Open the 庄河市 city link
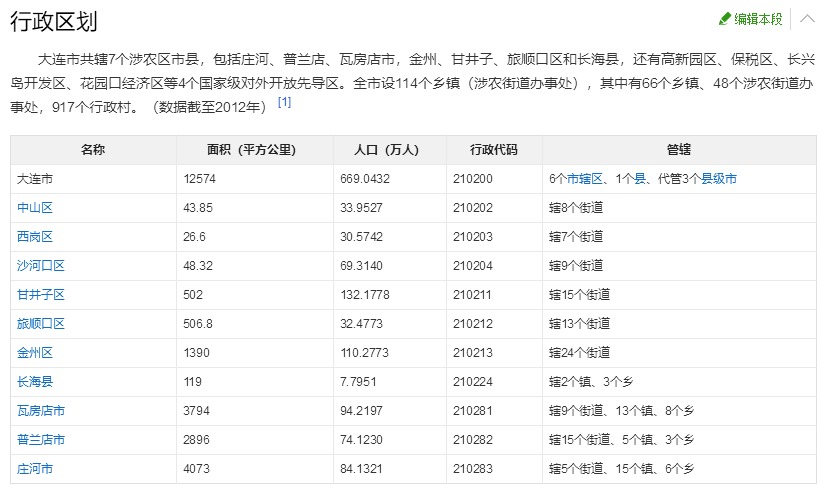Viewport: 824px width, 496px height. pyautogui.click(x=35, y=469)
